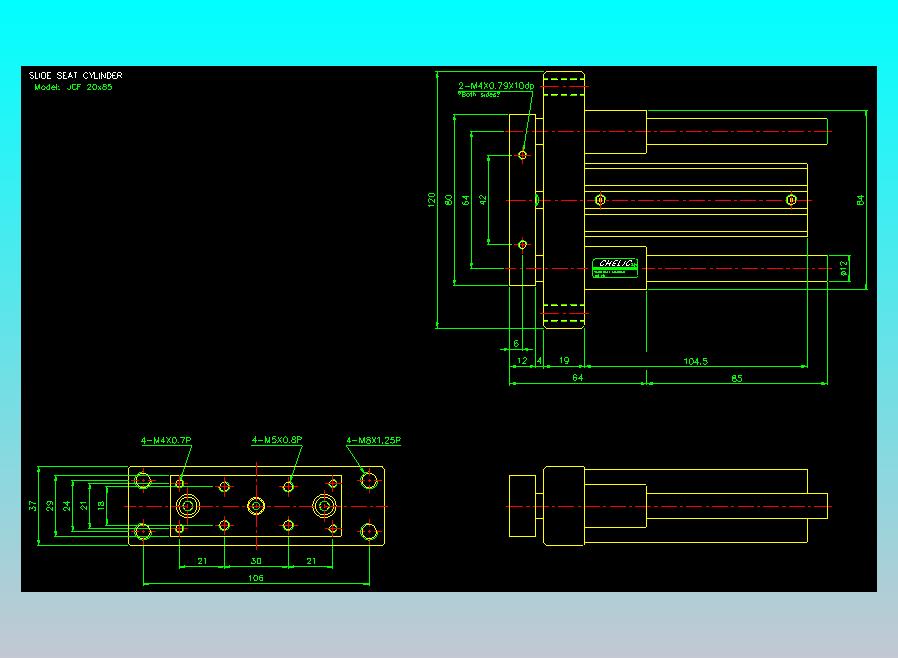Click the "2-M4X0.79X10dp" thread callout
The width and height of the screenshot is (898, 658).
[496, 86]
